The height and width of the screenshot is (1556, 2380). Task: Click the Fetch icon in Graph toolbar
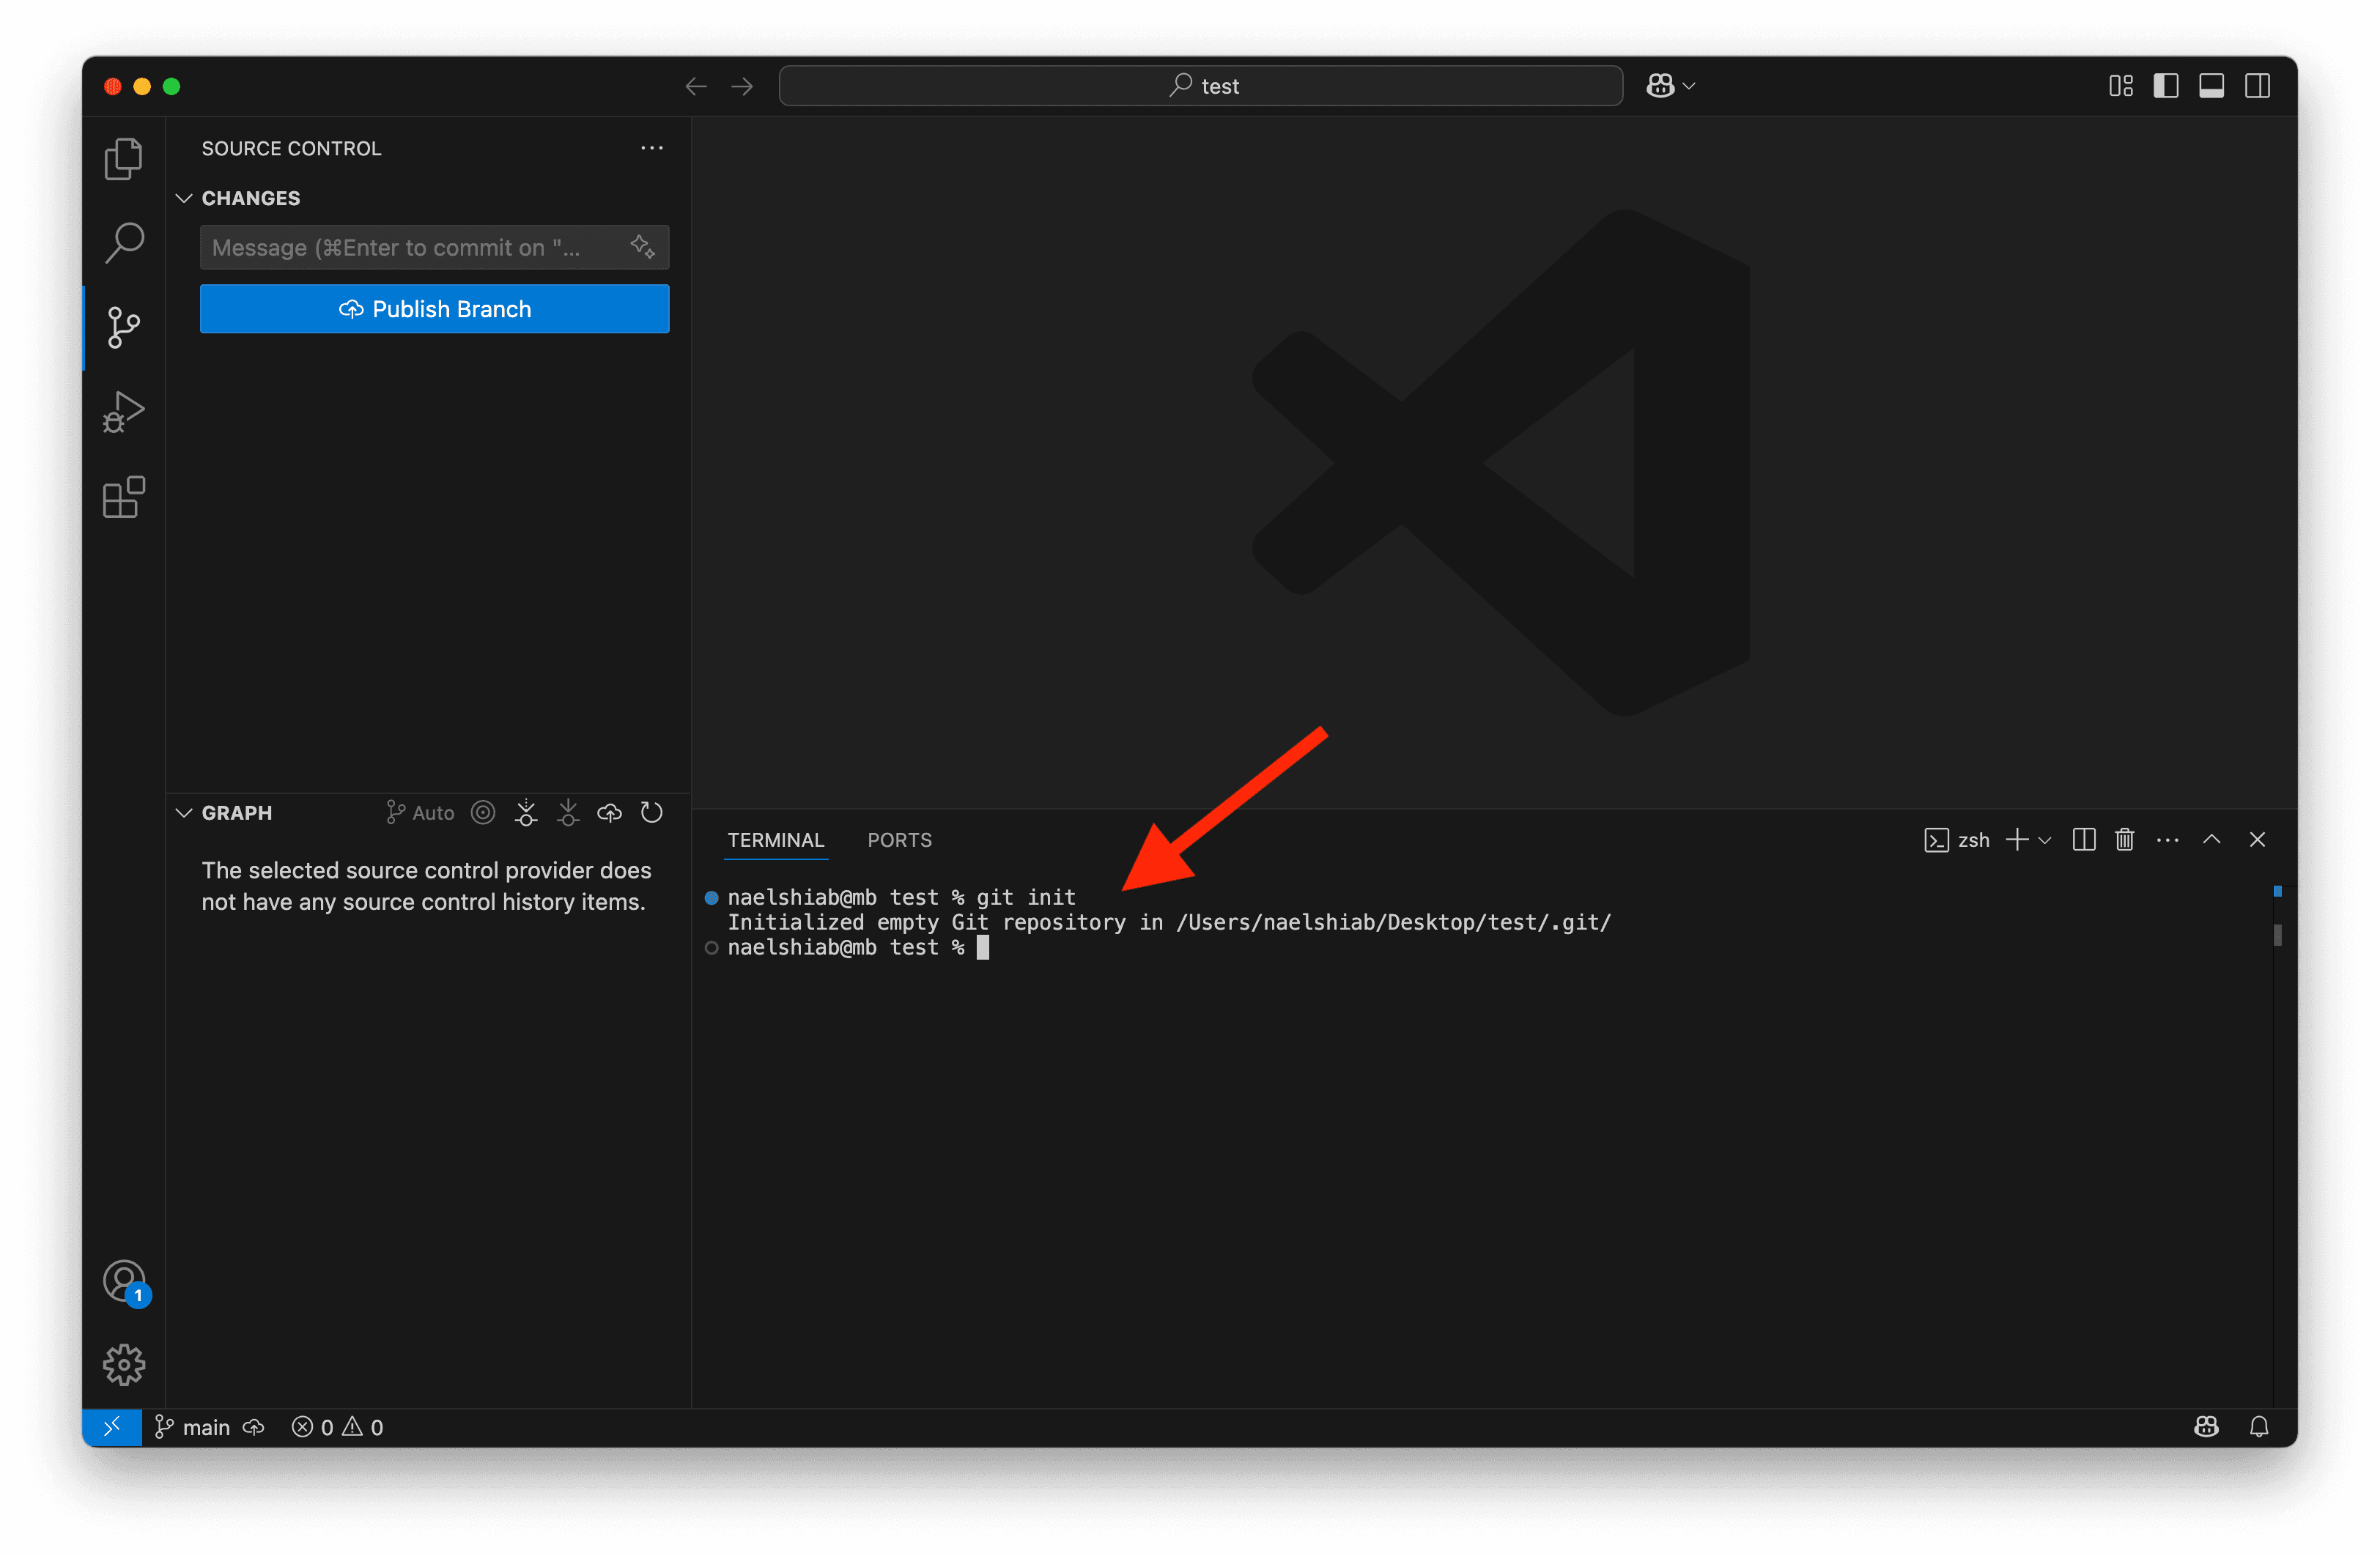[x=526, y=813]
